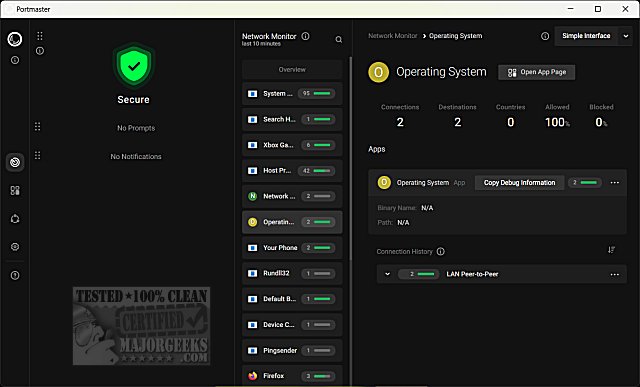This screenshot has height=387, width=640.
Task: Click the Destinations count value
Action: pyautogui.click(x=458, y=122)
